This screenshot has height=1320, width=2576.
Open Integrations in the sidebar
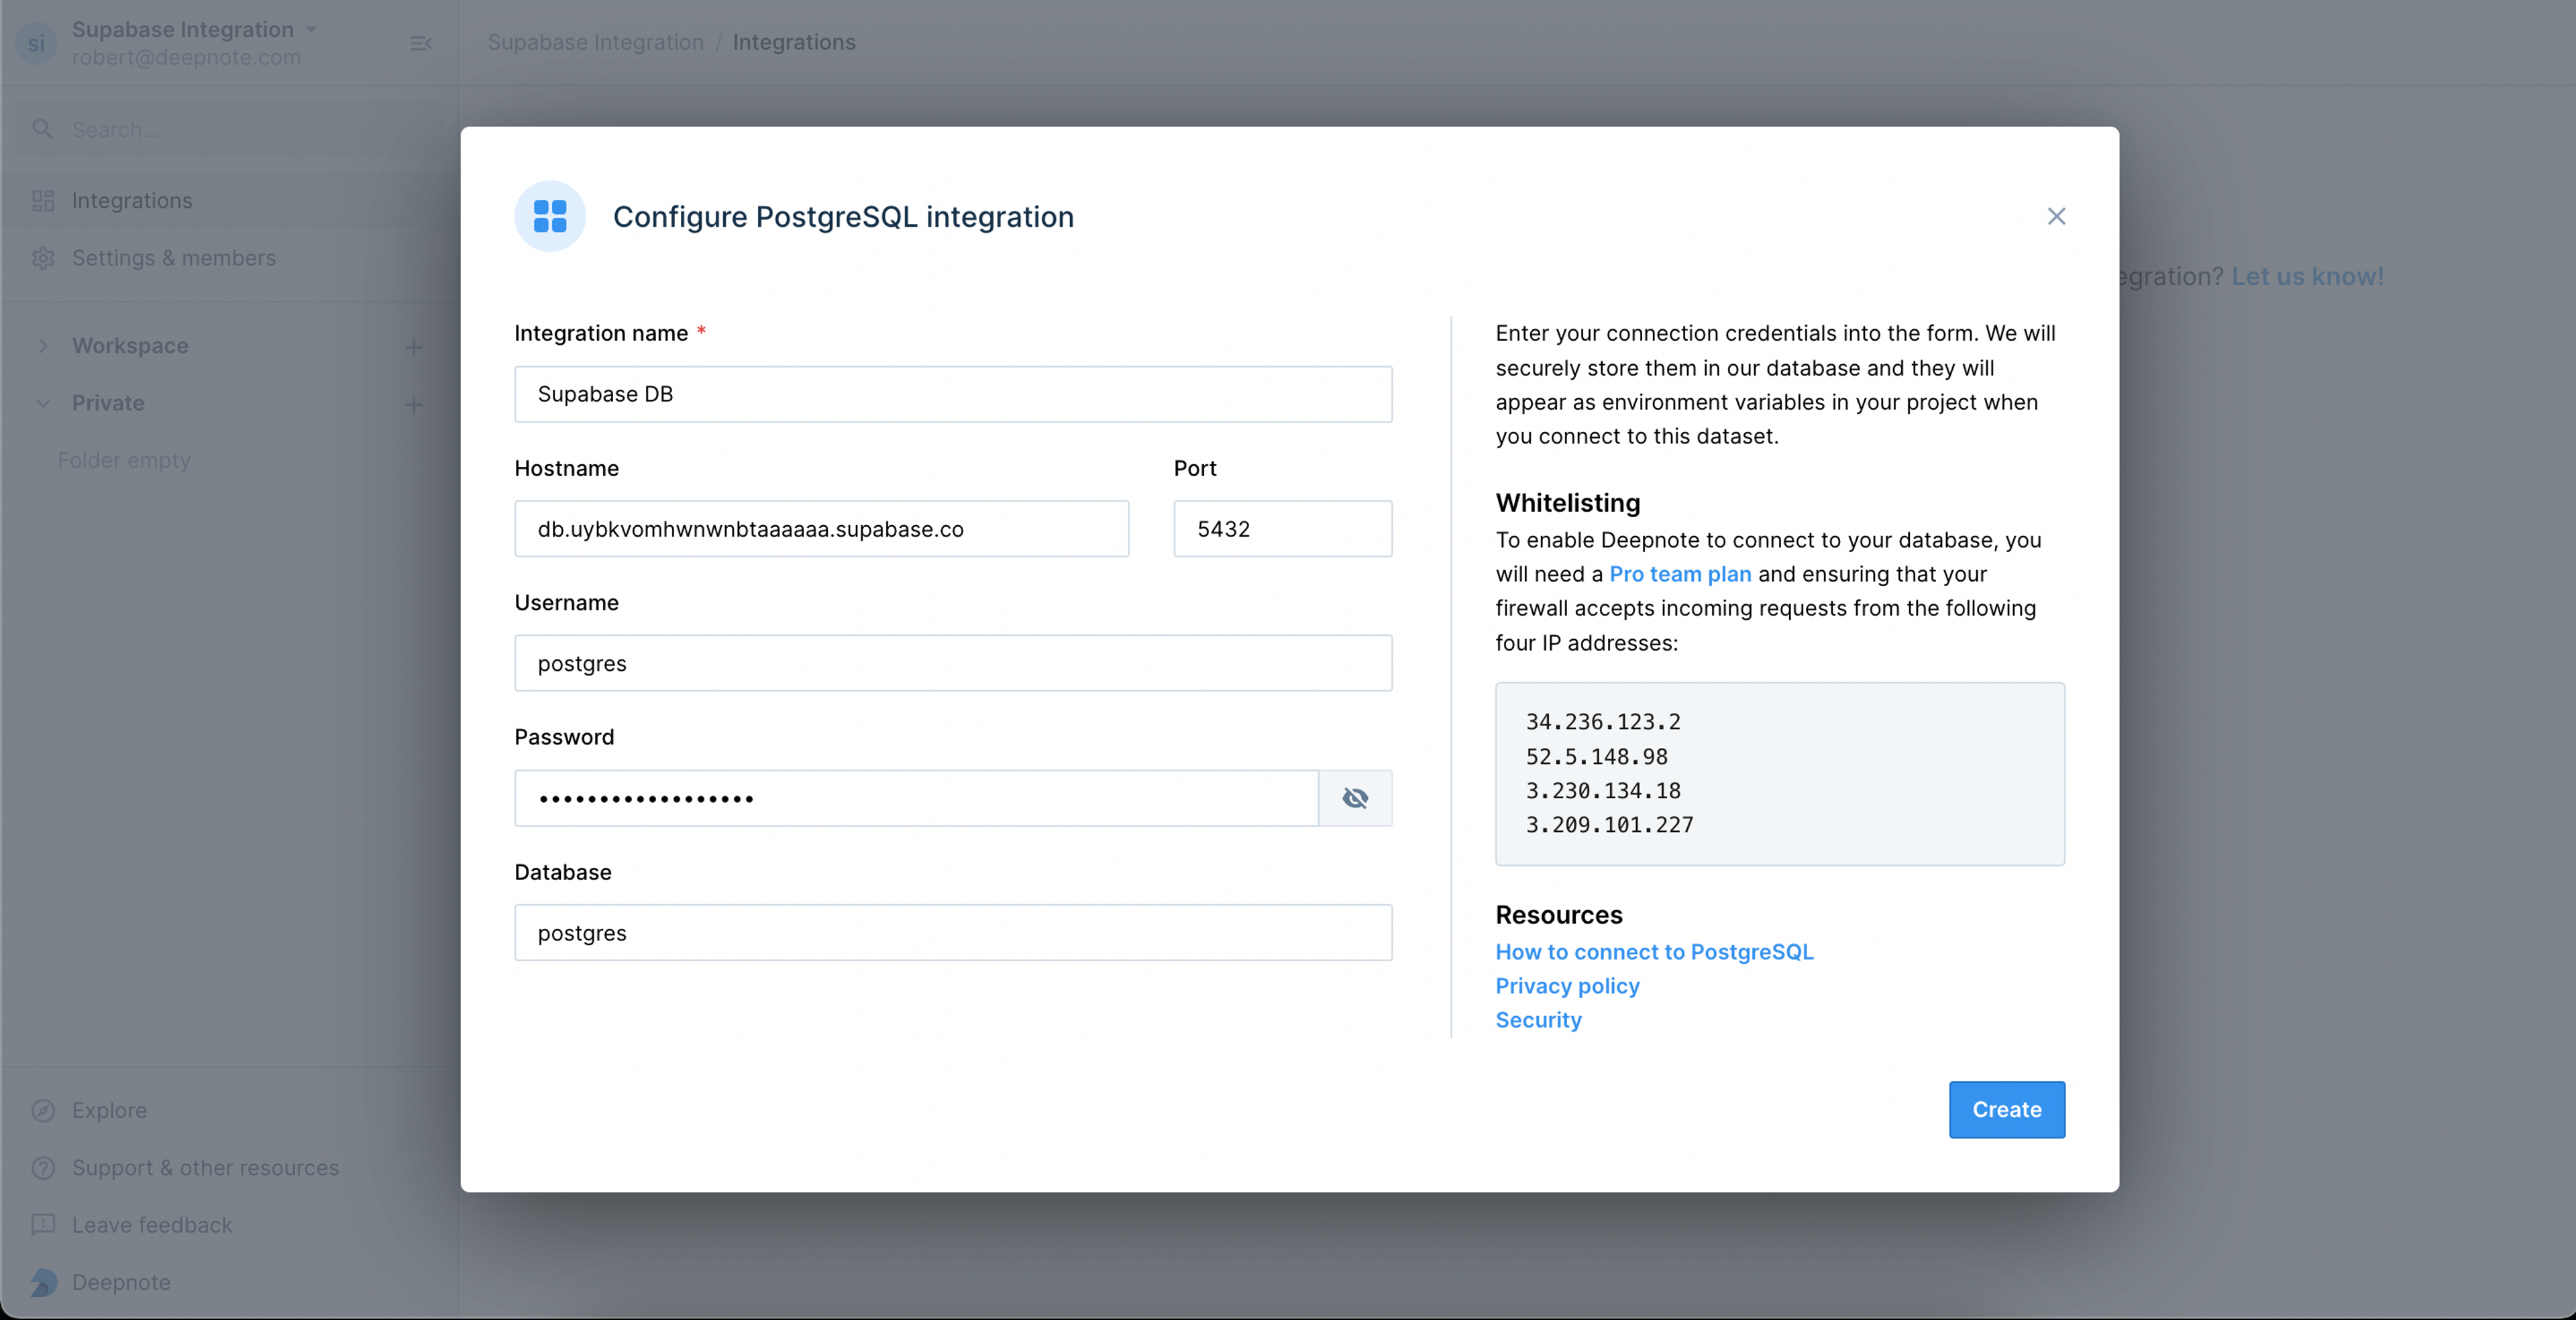click(x=229, y=200)
